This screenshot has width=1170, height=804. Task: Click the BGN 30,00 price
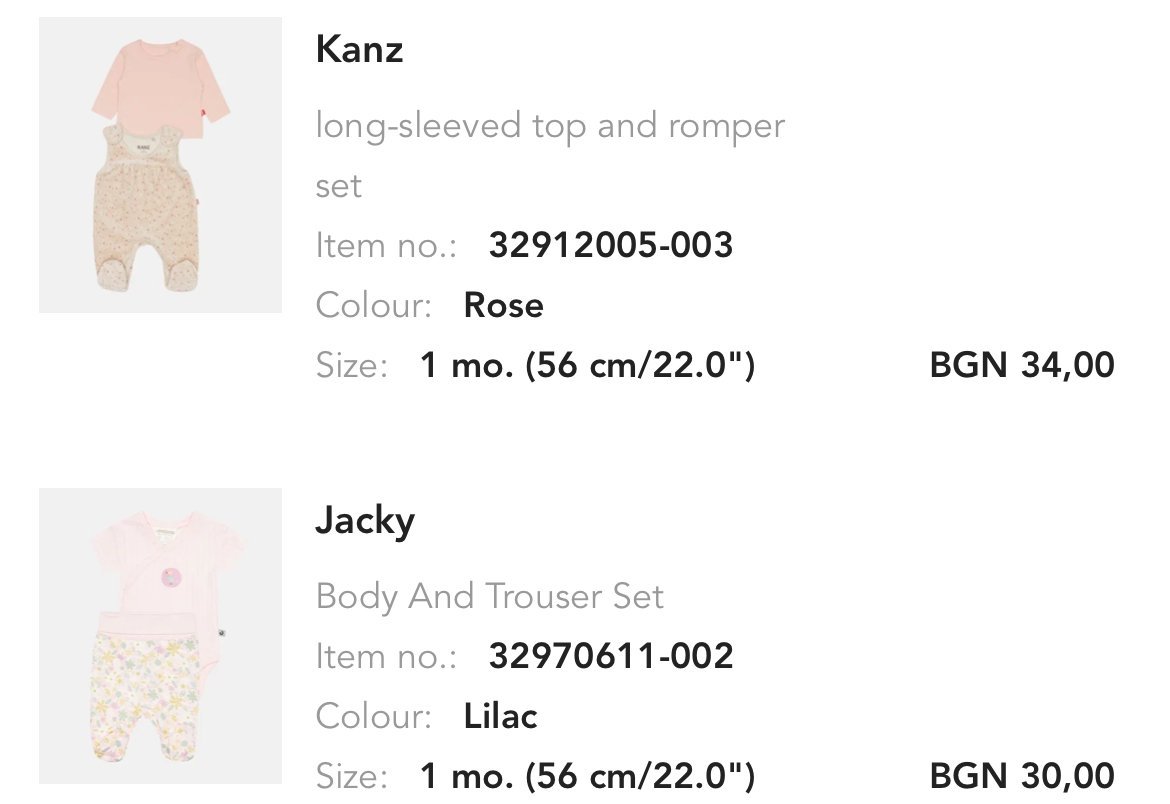[1022, 775]
